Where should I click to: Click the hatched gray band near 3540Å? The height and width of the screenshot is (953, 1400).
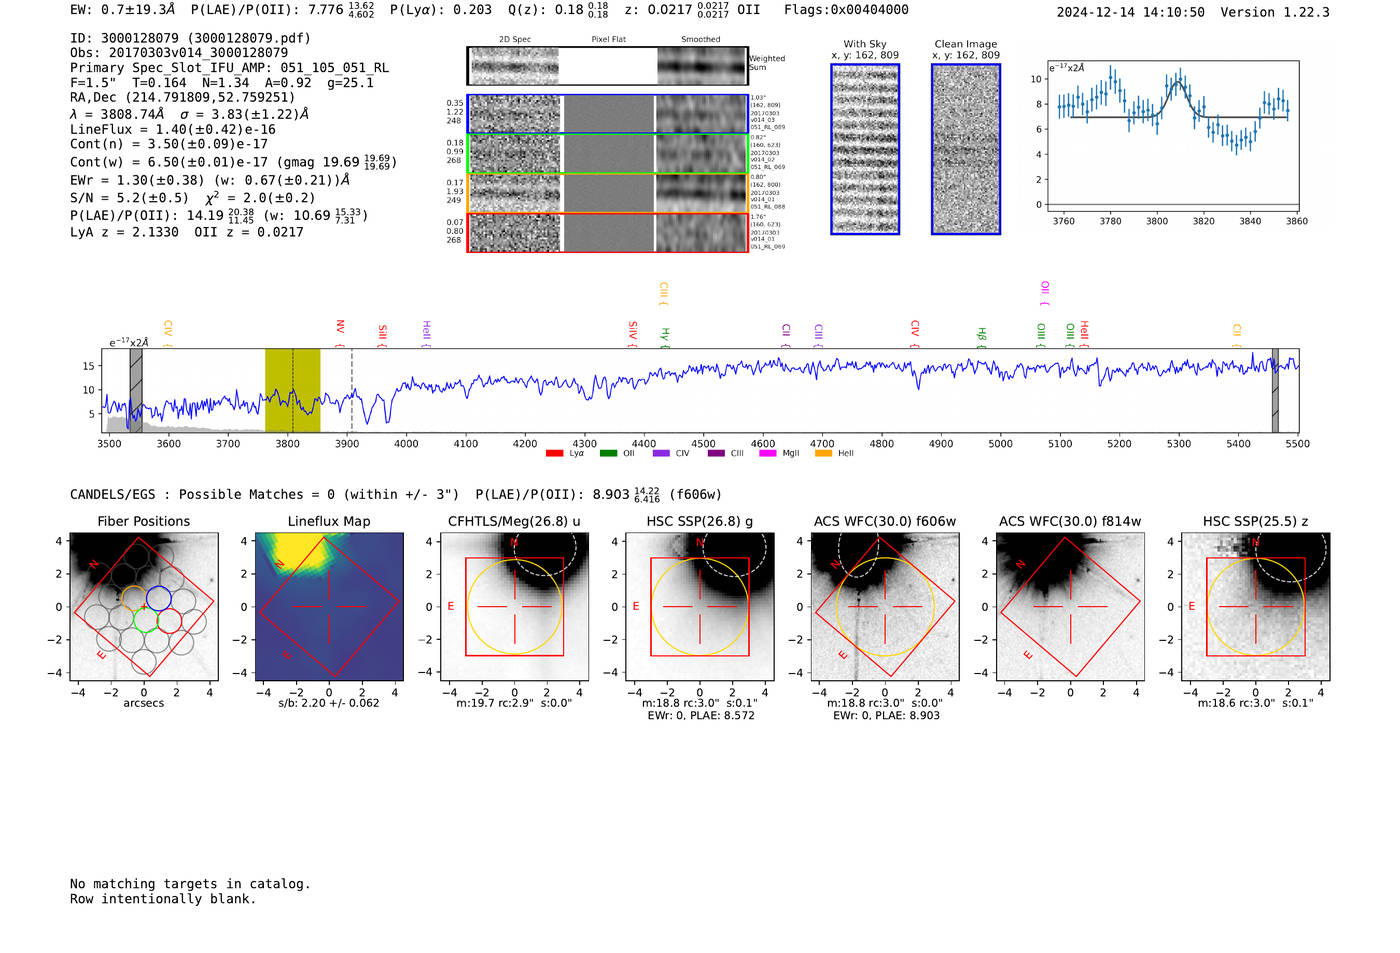point(136,390)
